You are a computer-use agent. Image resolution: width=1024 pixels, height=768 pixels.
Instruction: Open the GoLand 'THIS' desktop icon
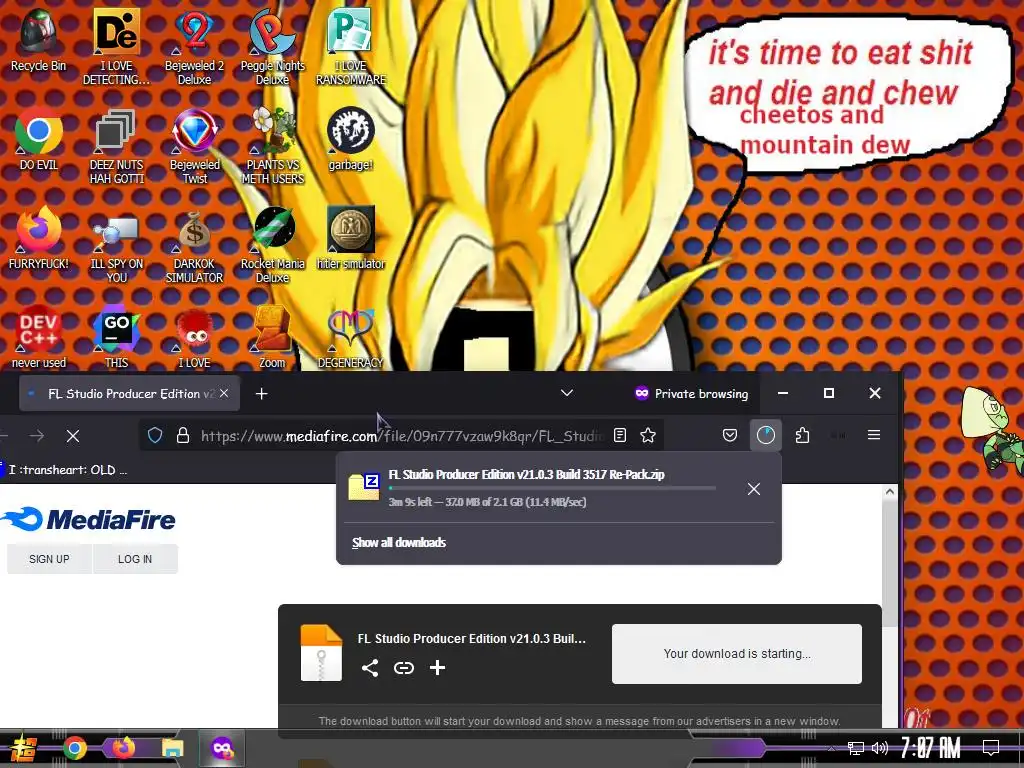[x=116, y=337]
